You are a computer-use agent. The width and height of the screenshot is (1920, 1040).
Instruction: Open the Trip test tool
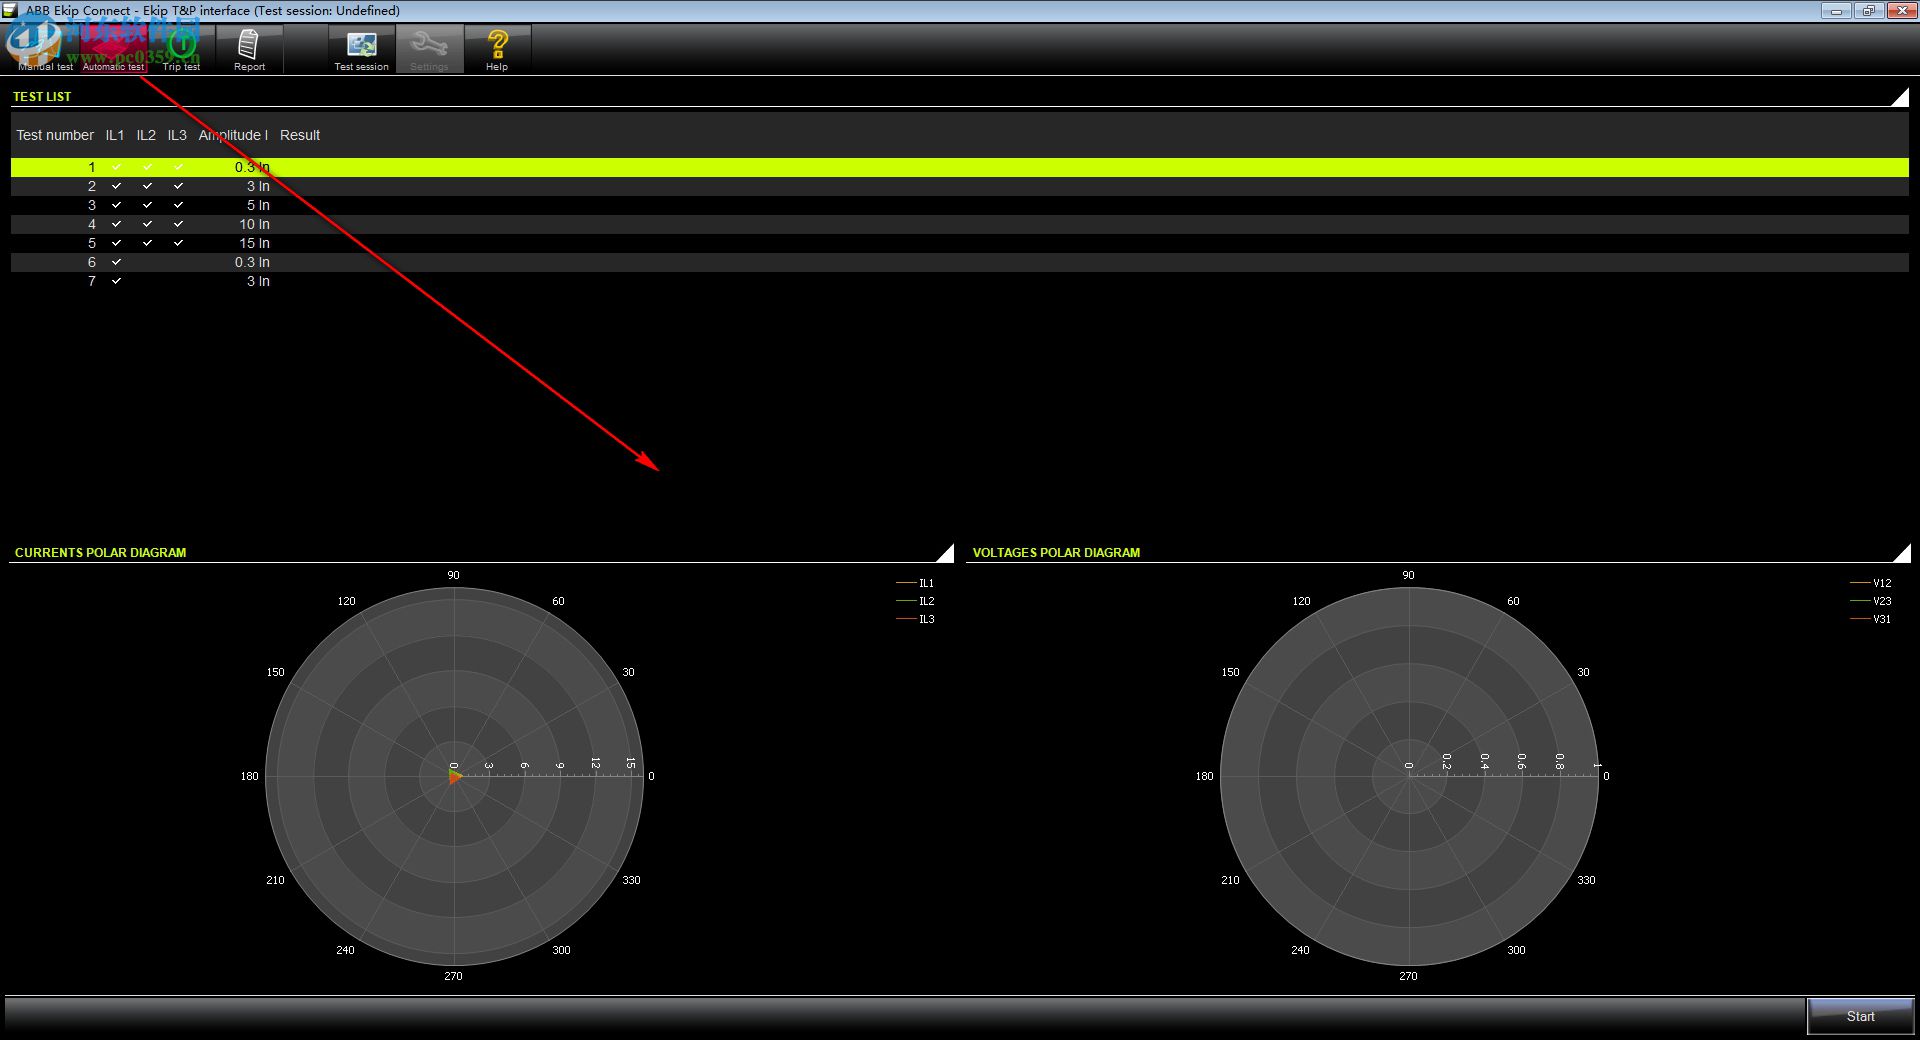click(181, 49)
